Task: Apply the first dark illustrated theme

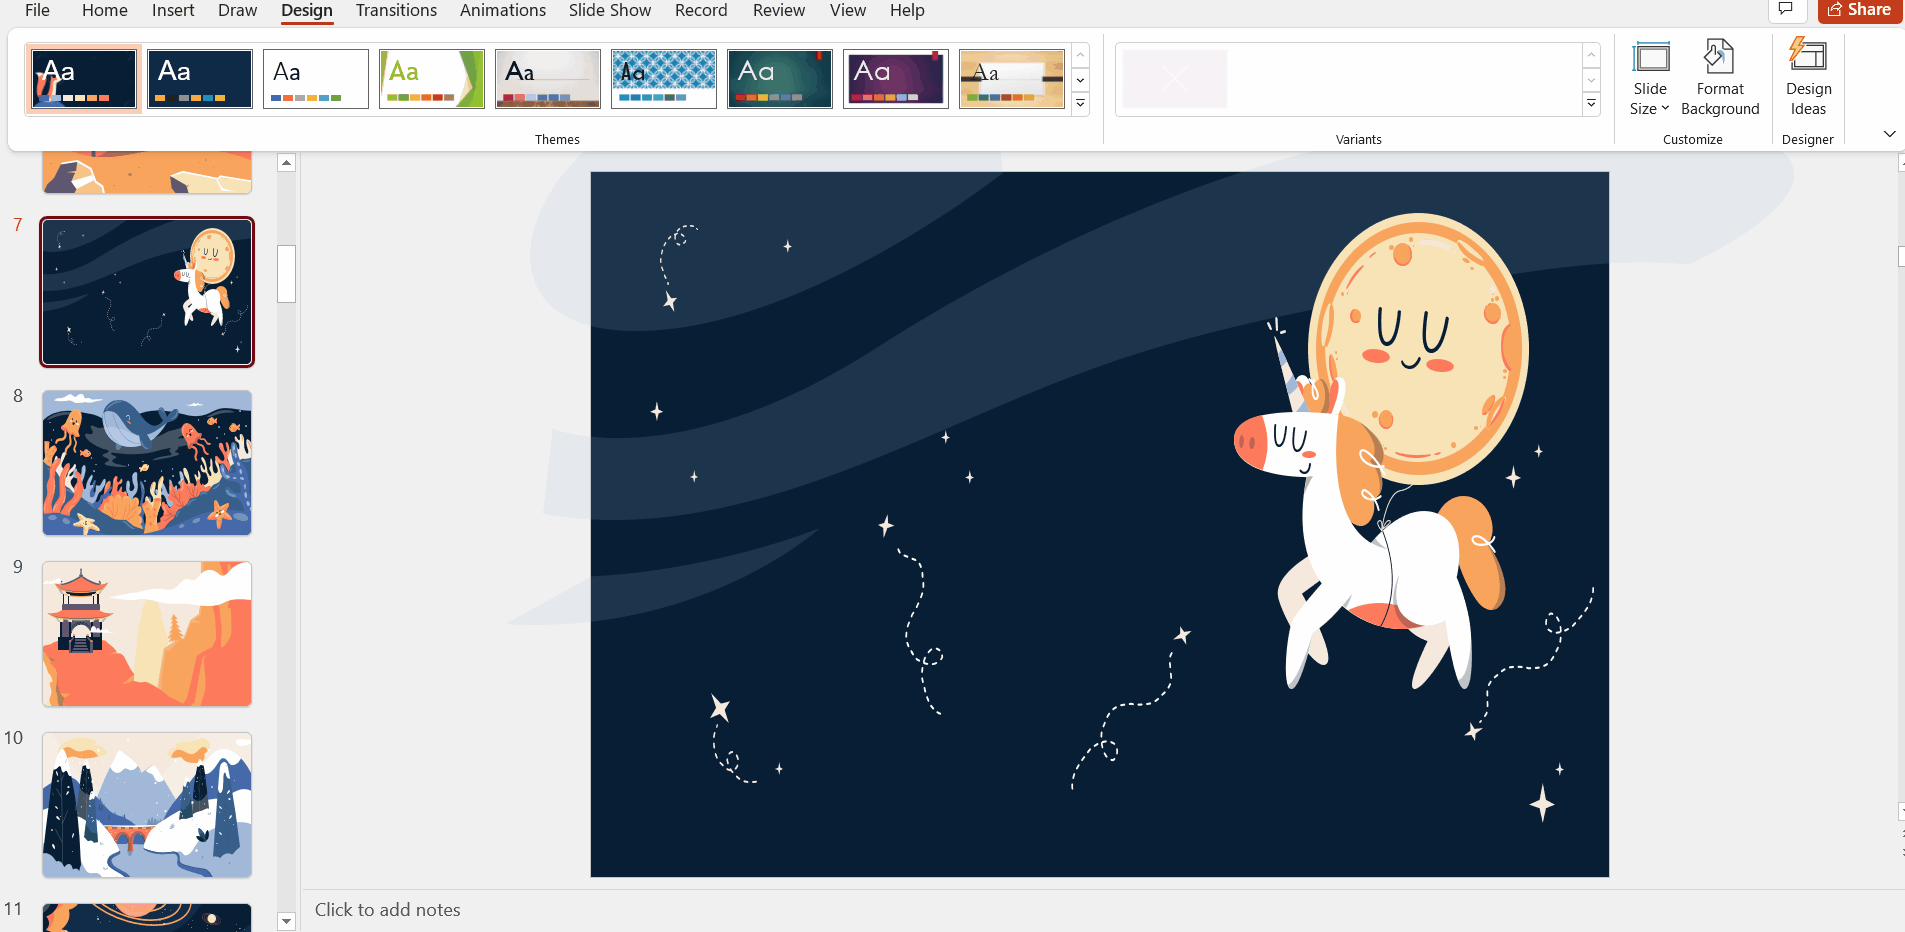Action: [x=84, y=79]
